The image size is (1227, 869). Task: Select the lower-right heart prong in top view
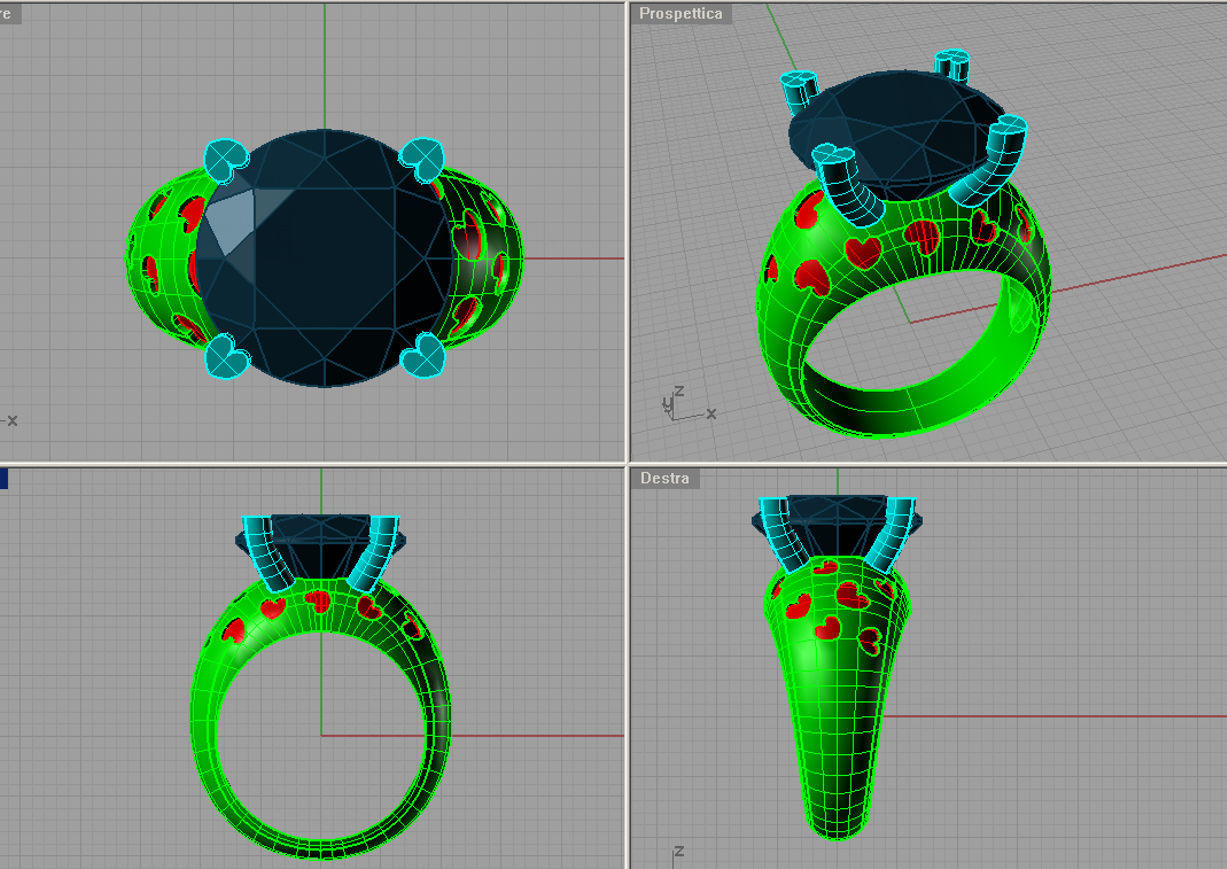click(424, 356)
